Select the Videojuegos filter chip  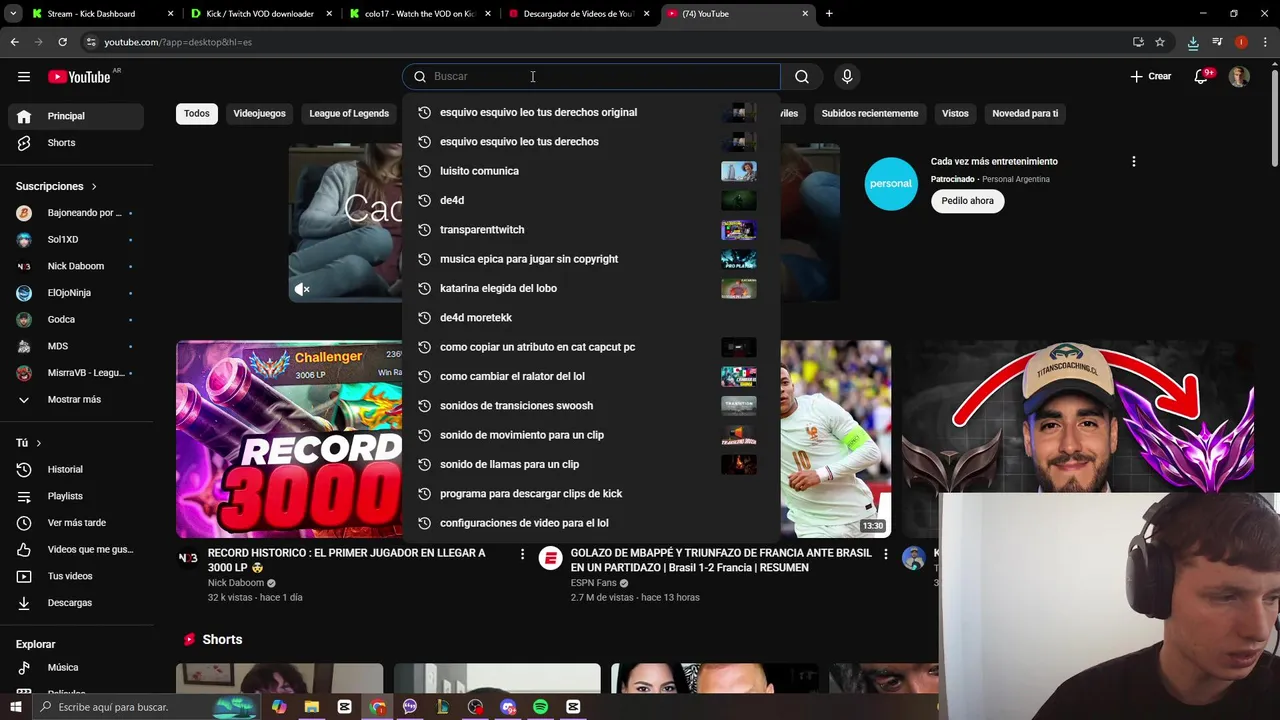(x=259, y=114)
